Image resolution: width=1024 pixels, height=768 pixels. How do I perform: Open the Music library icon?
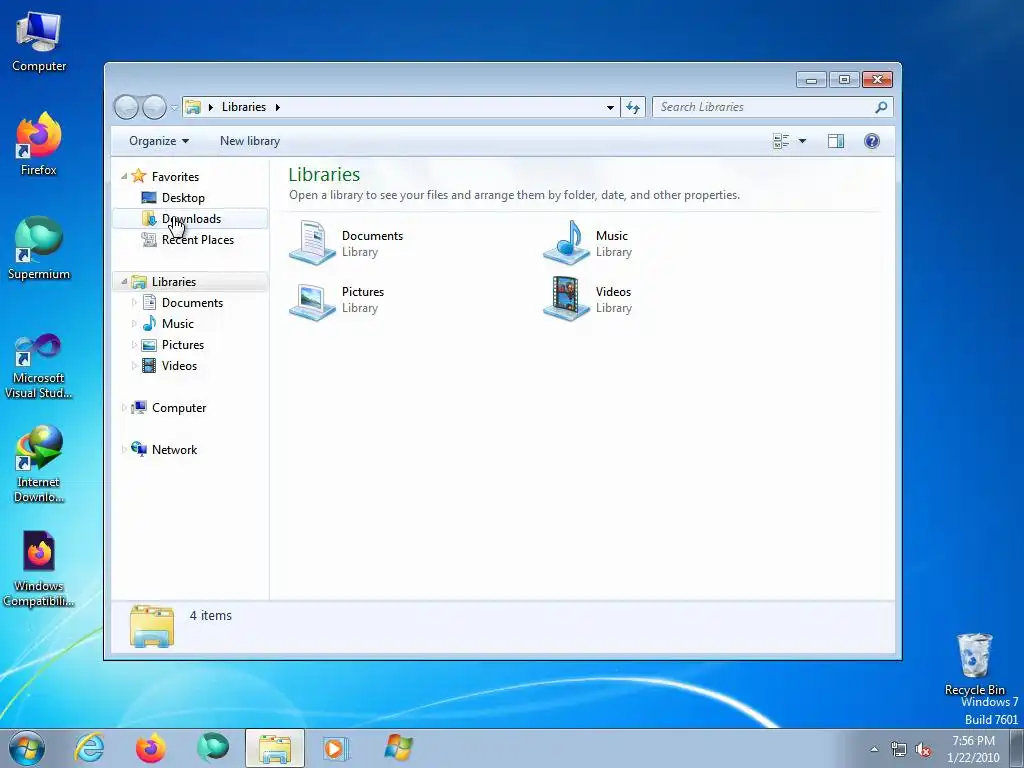(567, 243)
